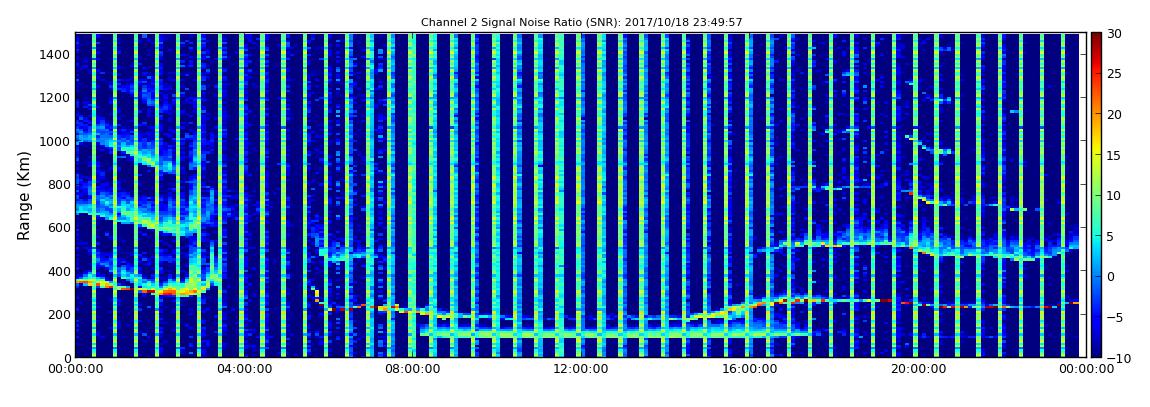The image size is (1150, 407).
Task: Click the y-axis tick label '1000'
Action: pyautogui.click(x=56, y=141)
